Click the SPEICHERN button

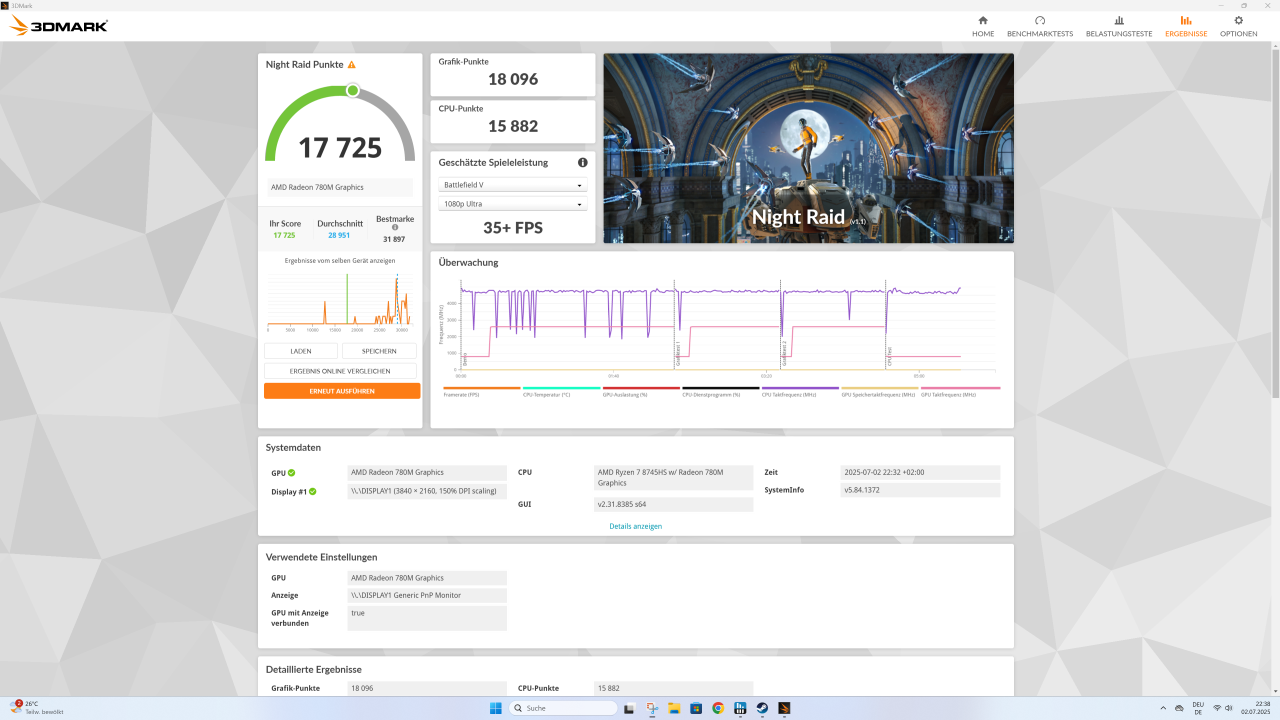click(x=379, y=351)
